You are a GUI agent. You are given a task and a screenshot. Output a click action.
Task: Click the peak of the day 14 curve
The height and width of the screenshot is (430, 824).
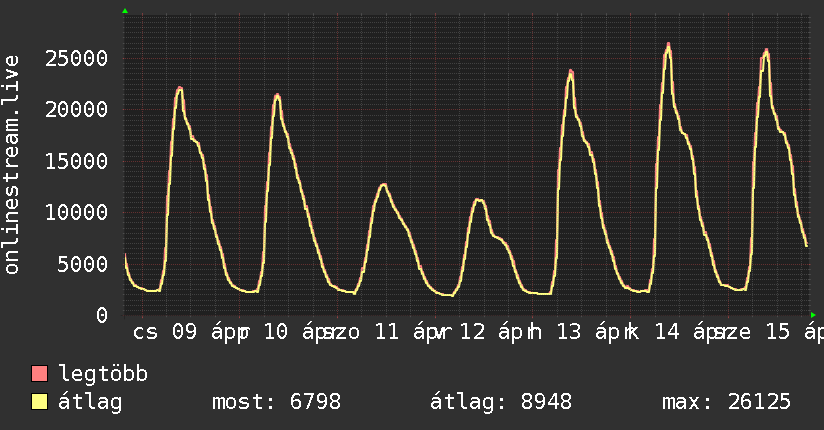[x=668, y=45]
